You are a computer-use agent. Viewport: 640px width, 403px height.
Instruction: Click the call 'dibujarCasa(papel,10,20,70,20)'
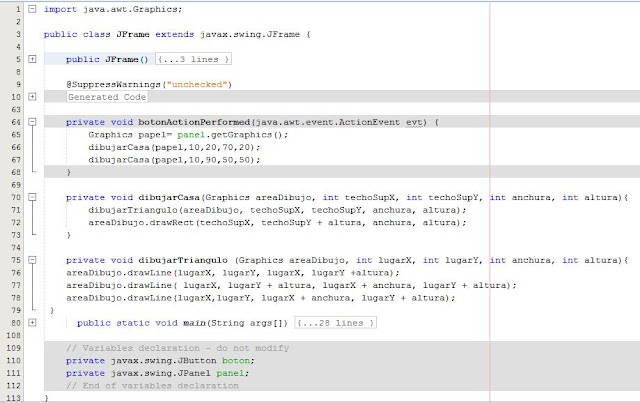click(x=171, y=147)
